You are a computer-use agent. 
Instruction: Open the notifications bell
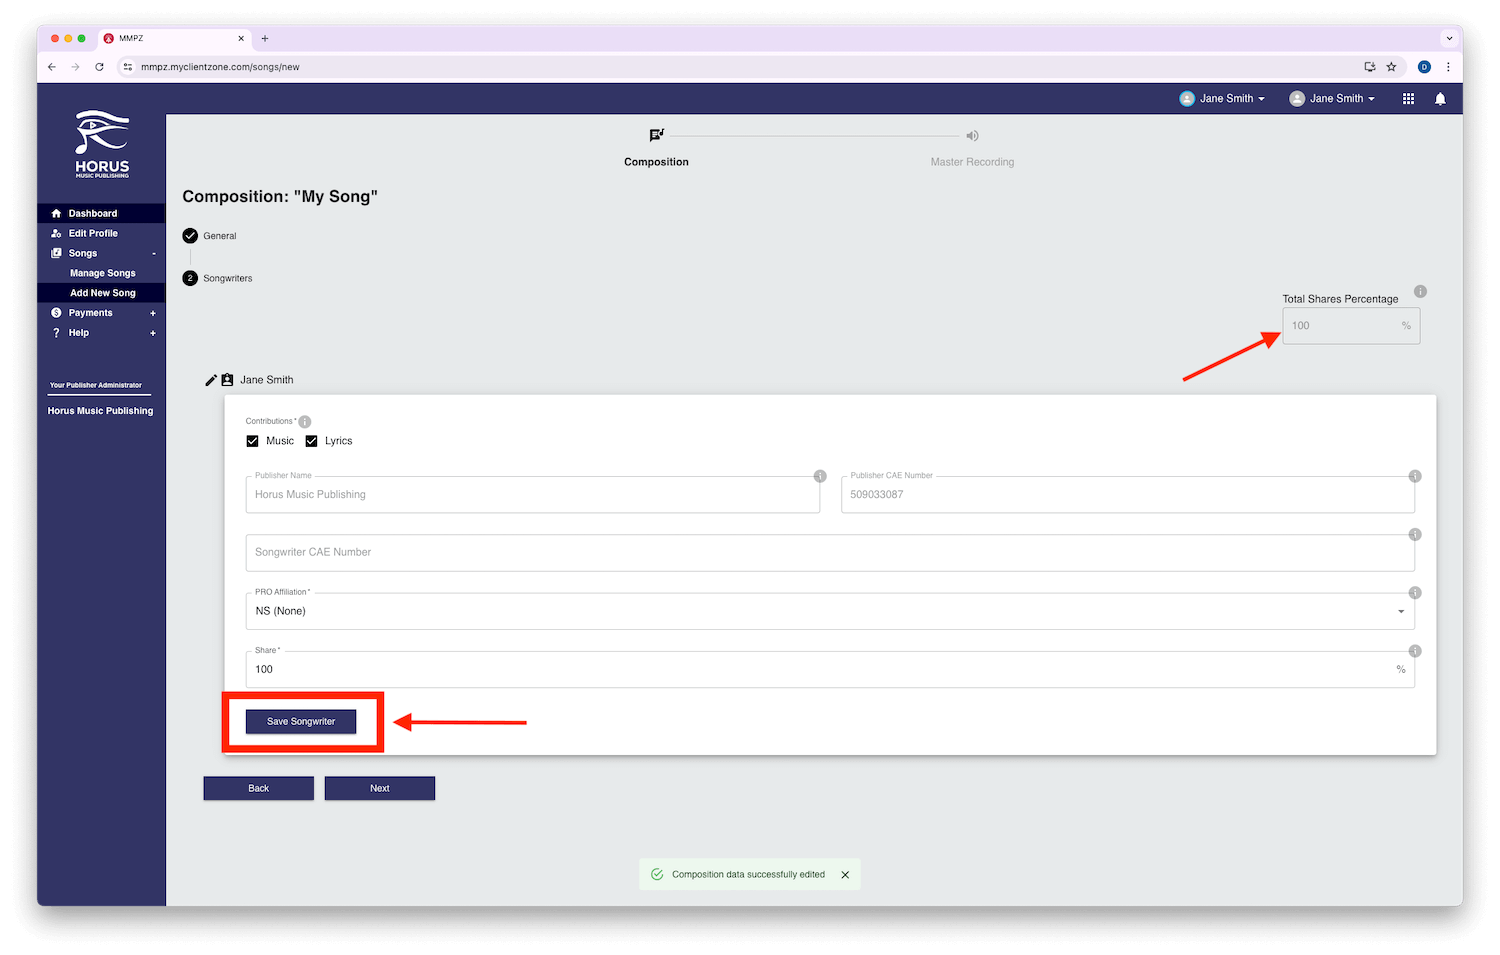pyautogui.click(x=1440, y=98)
